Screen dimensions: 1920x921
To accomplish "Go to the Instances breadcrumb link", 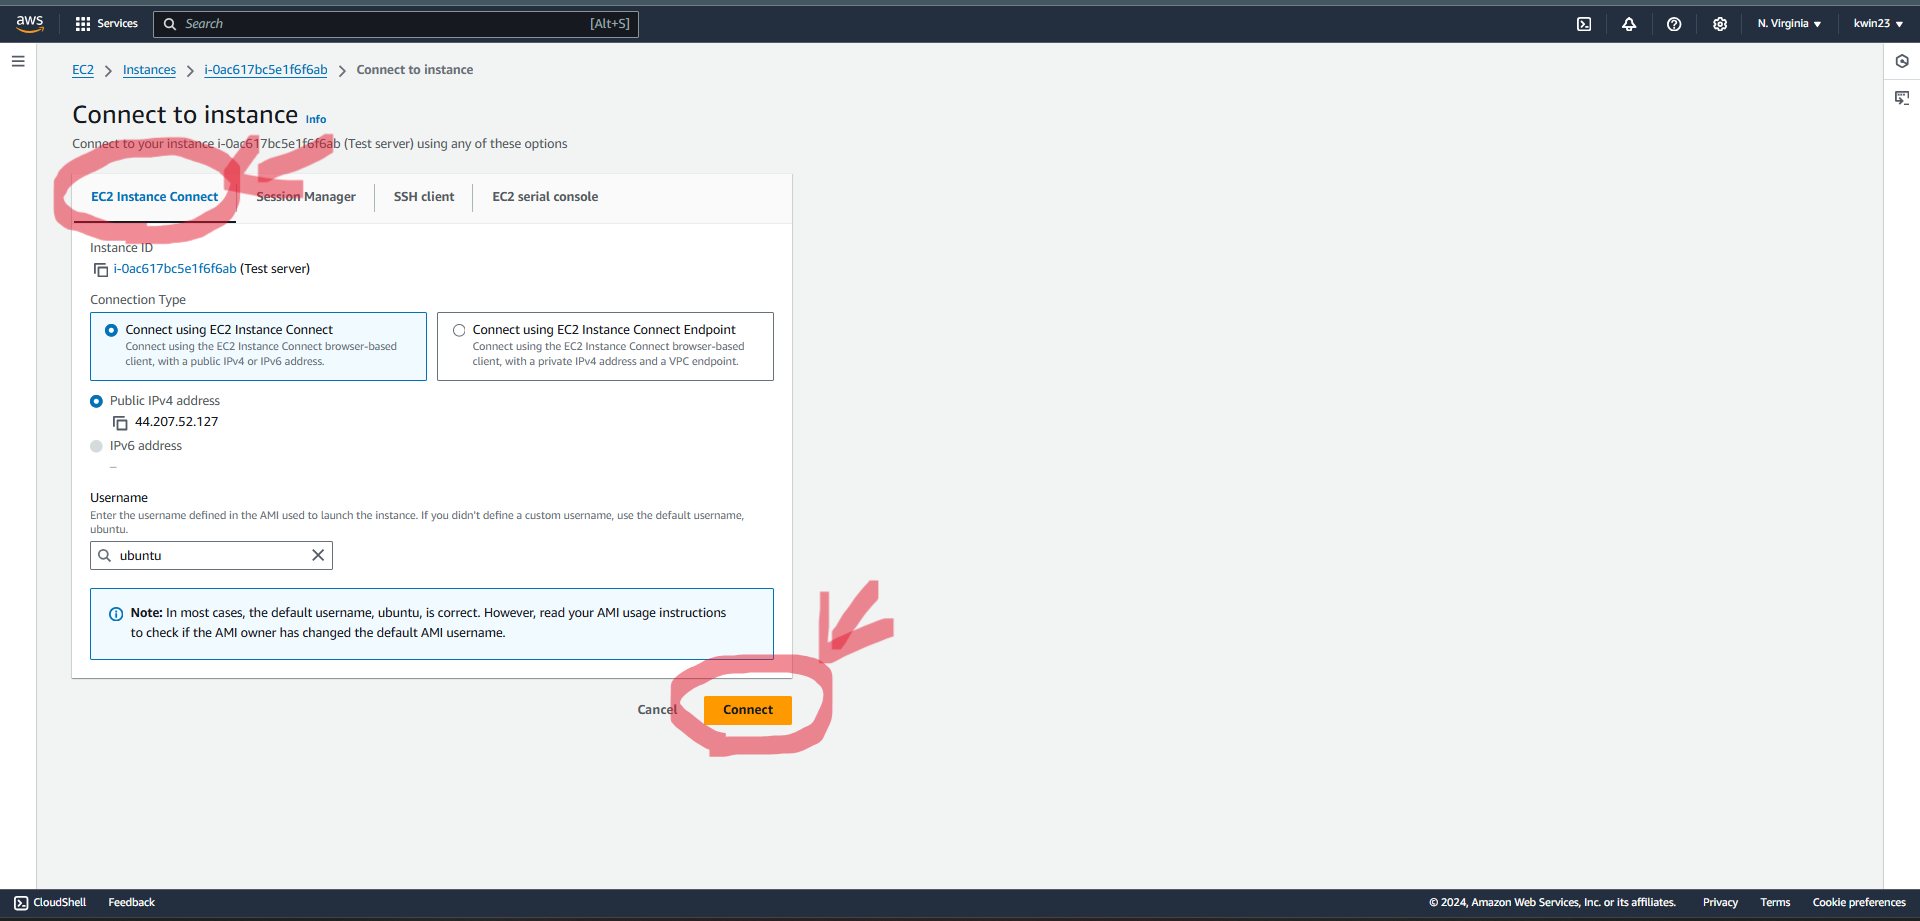I will (149, 70).
